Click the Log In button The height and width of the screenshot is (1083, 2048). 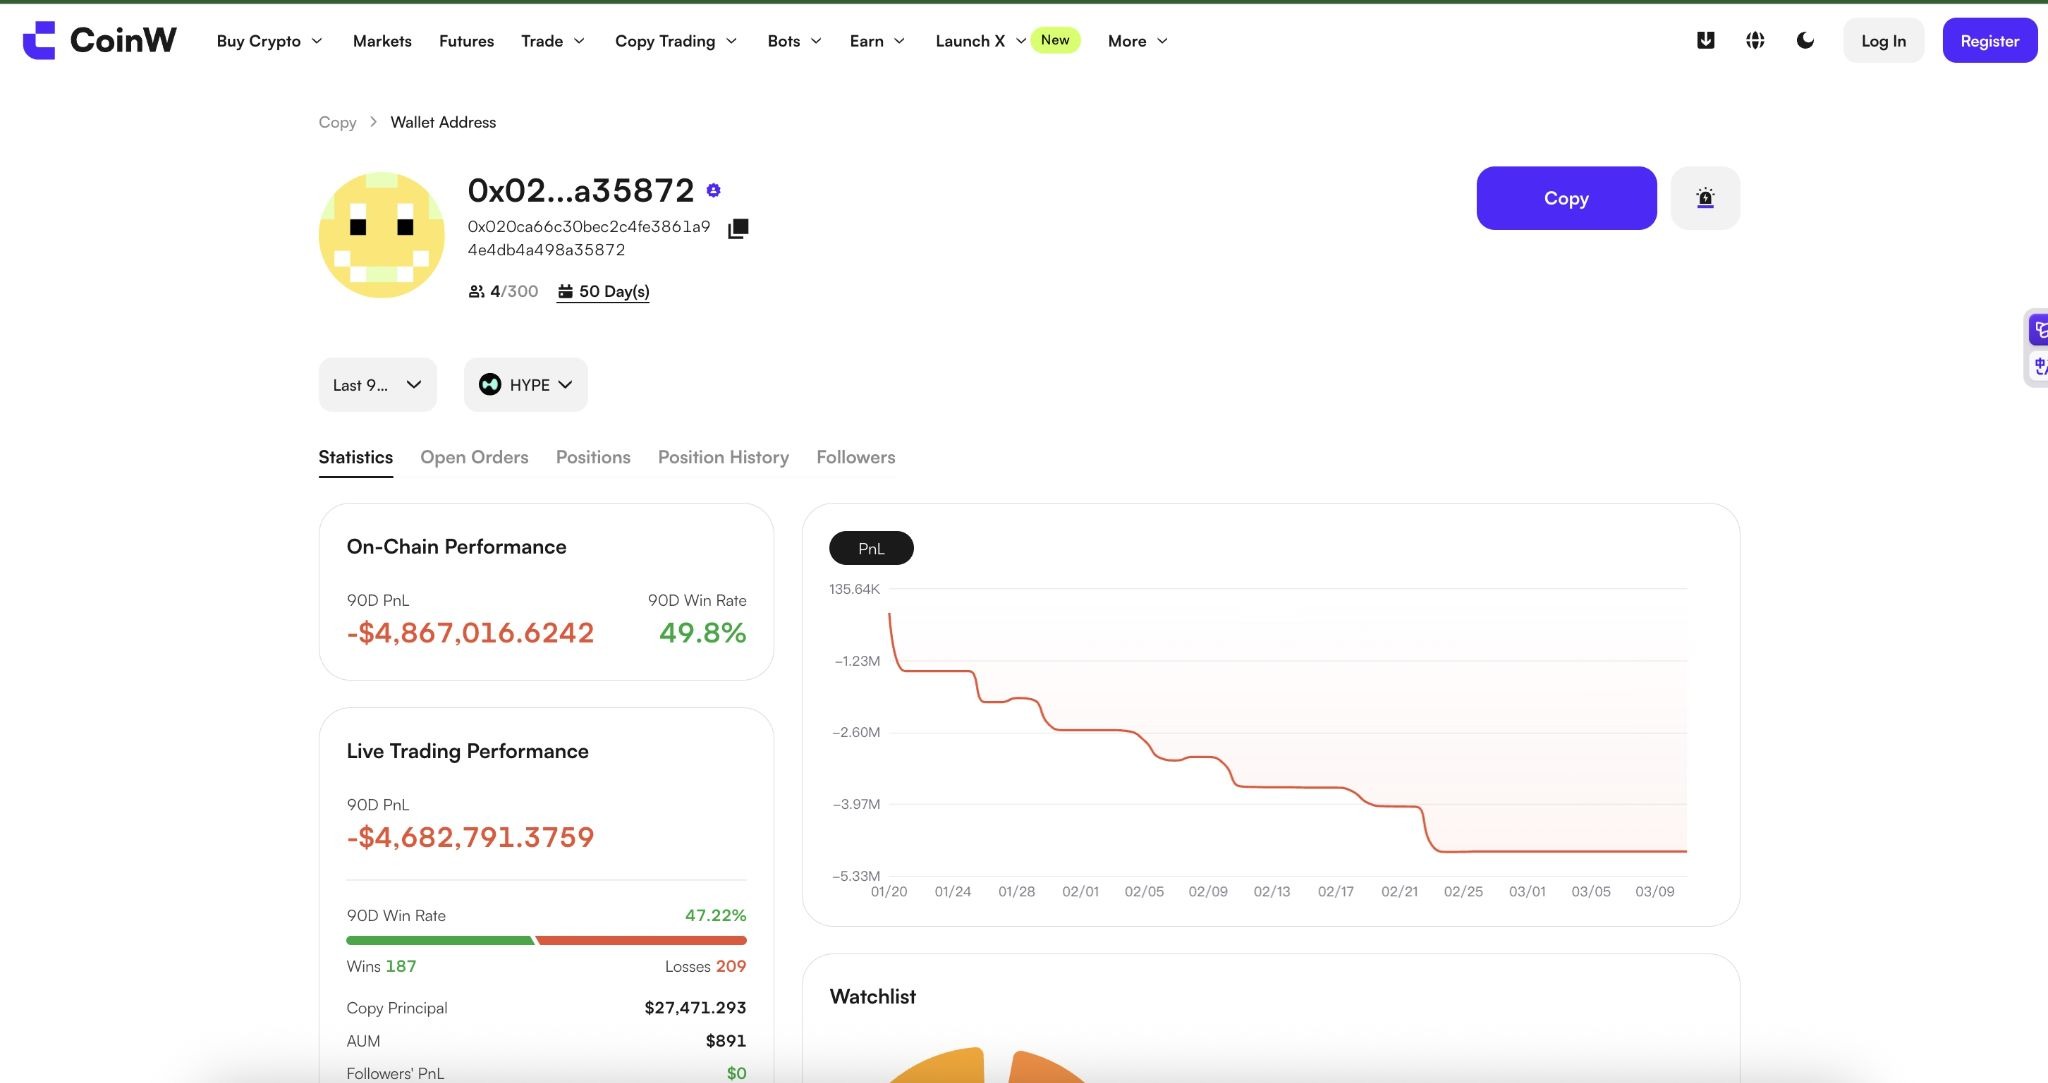[1883, 41]
